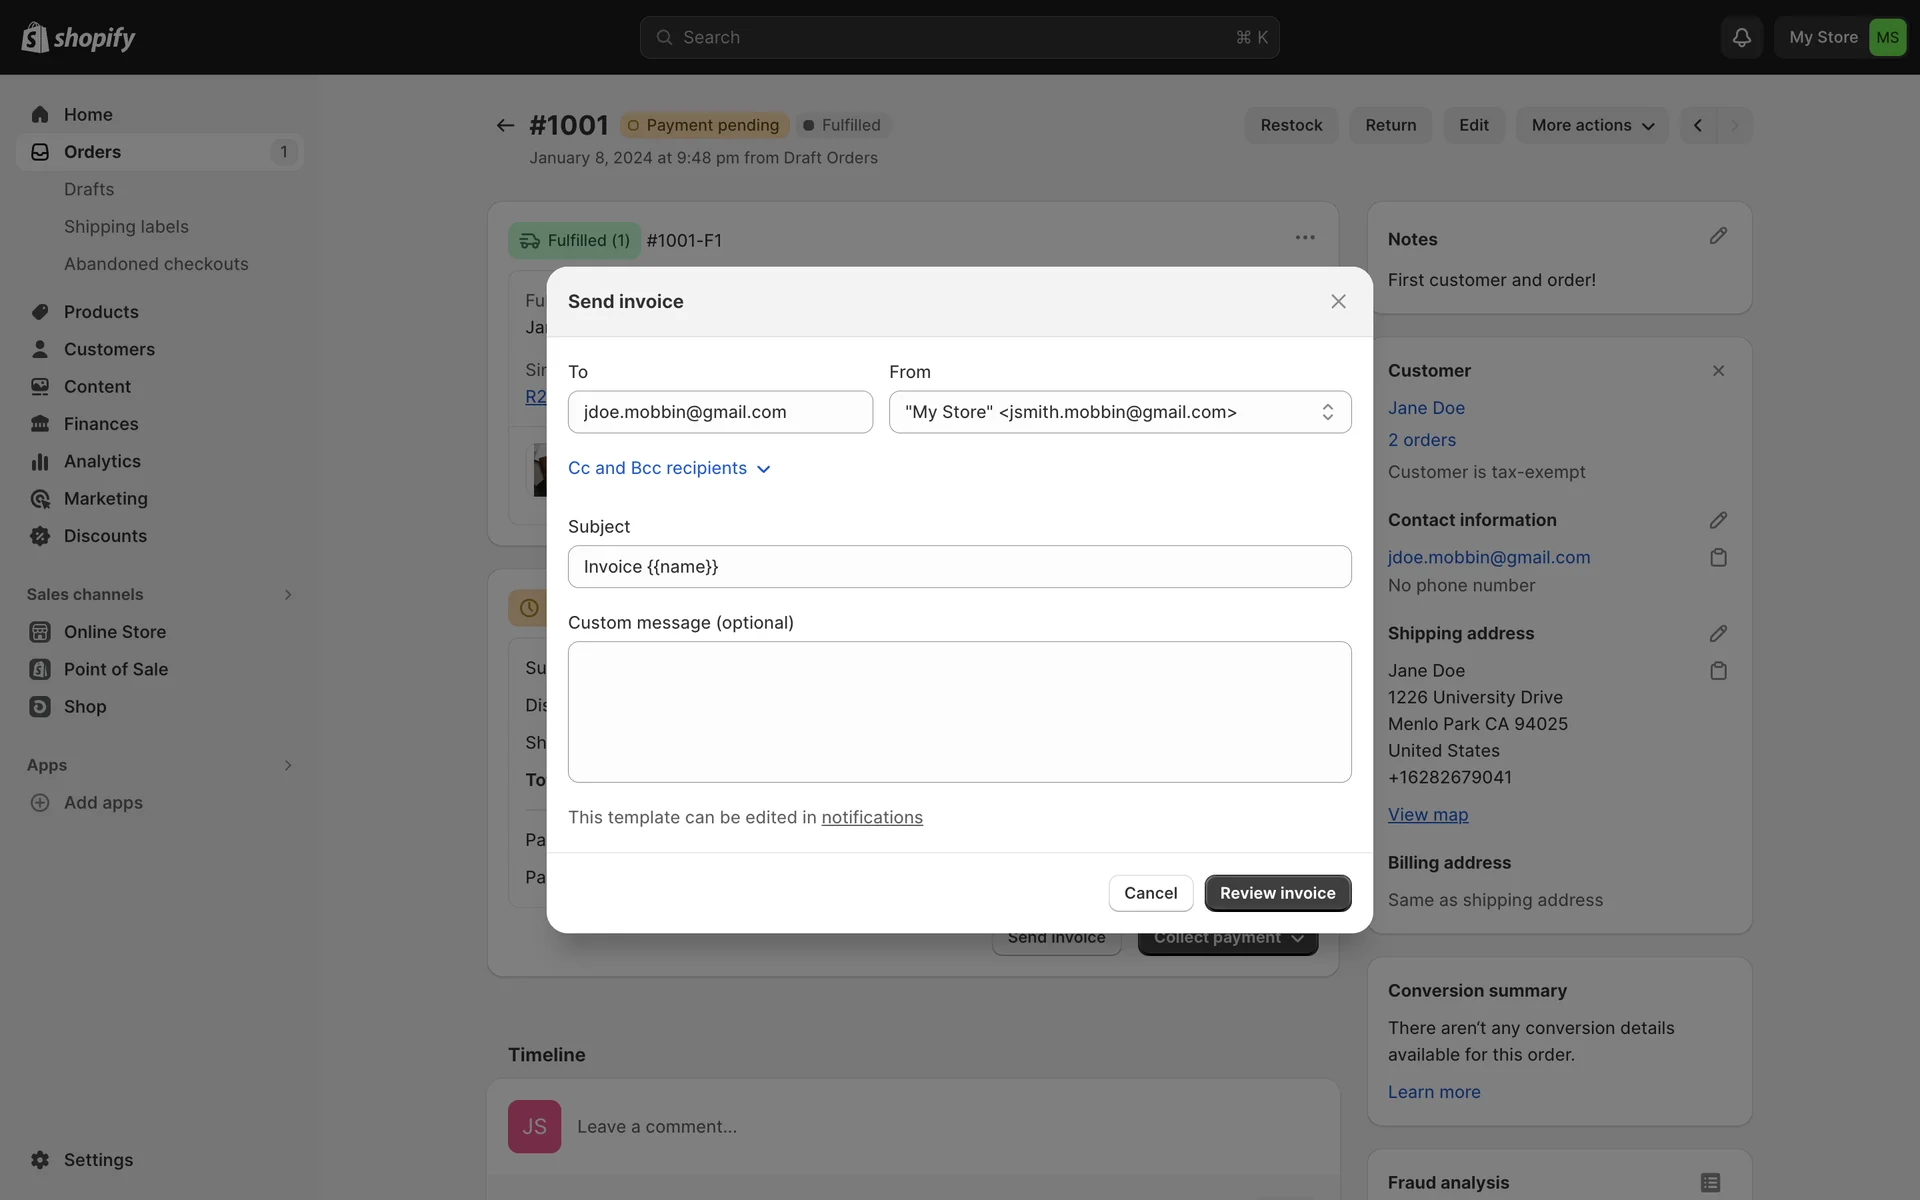This screenshot has height=1200, width=1920.
Task: Open Fraud analysis list icon
Action: 1710,1182
